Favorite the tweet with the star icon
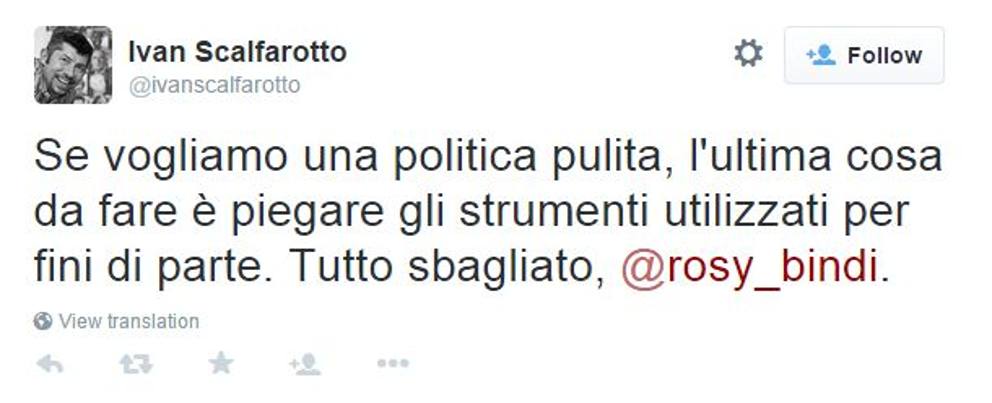 [x=221, y=363]
